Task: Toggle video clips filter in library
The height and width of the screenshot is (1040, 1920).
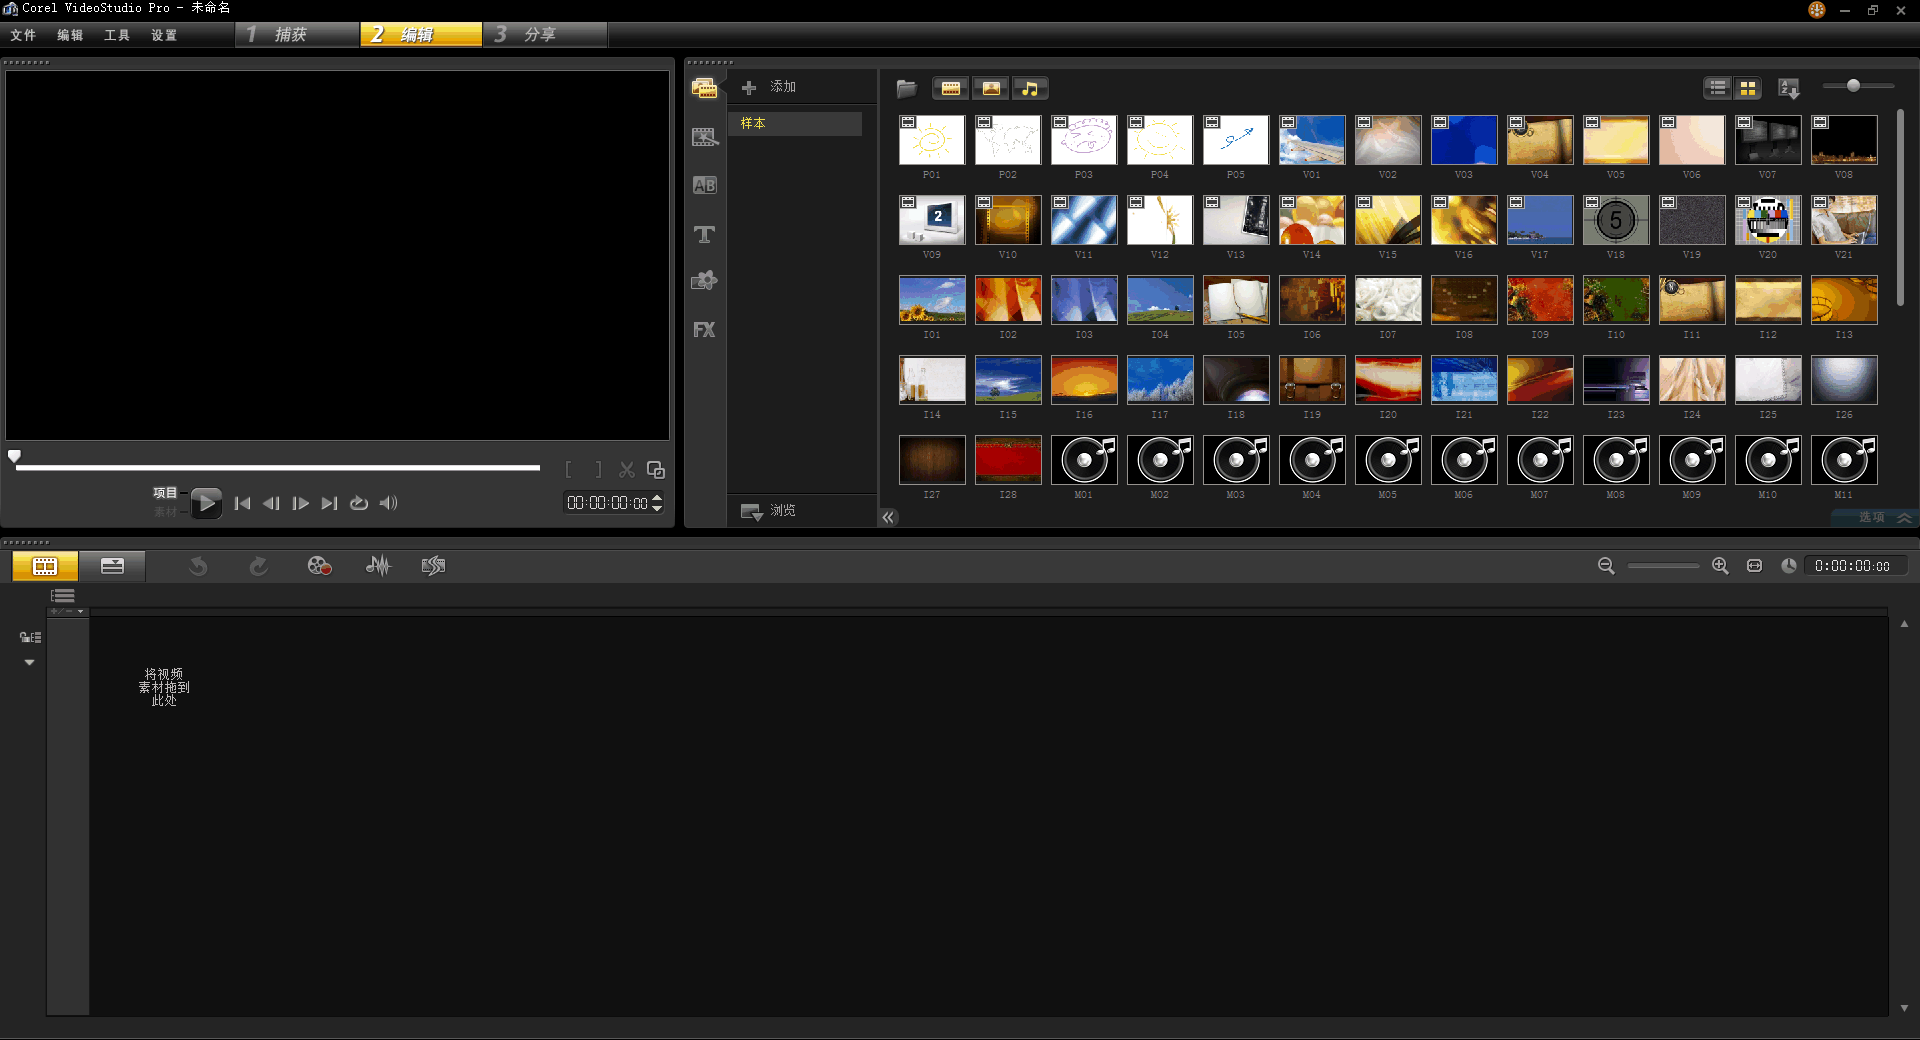Action: coord(950,89)
